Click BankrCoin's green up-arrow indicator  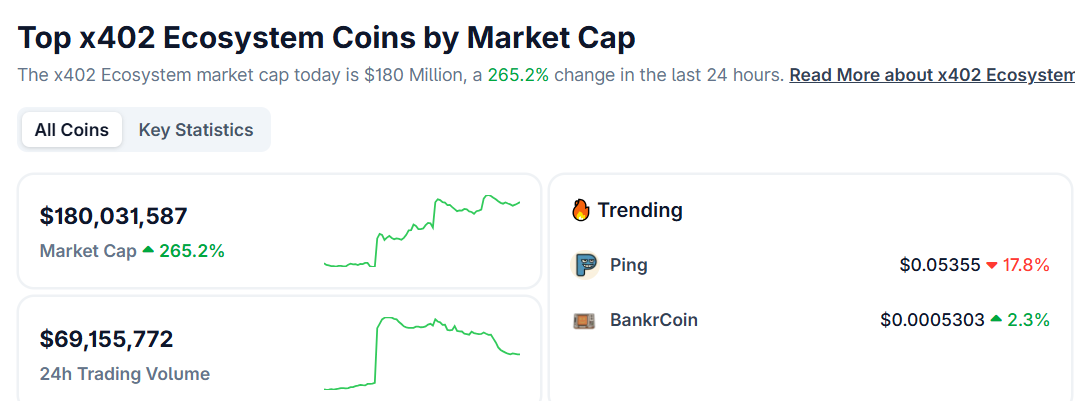click(x=996, y=320)
